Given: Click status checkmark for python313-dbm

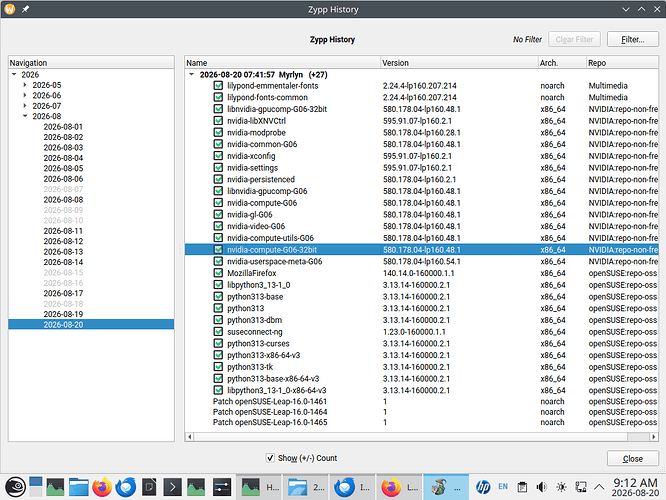Looking at the screenshot, I should 218,320.
